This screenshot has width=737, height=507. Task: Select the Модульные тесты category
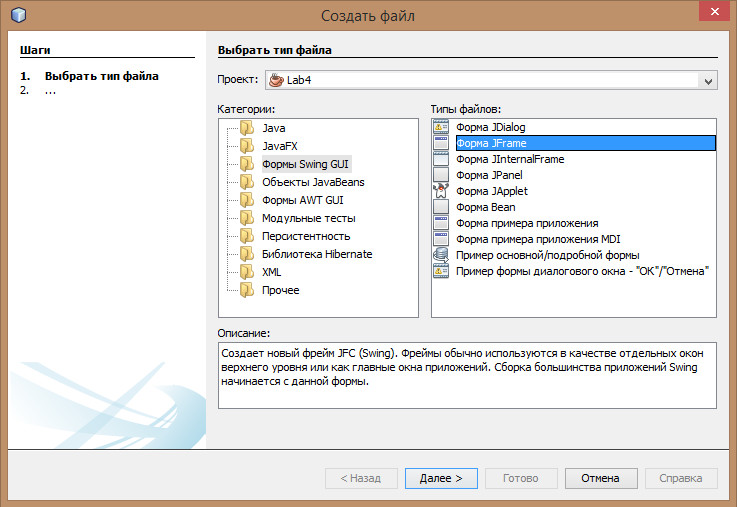pos(308,218)
